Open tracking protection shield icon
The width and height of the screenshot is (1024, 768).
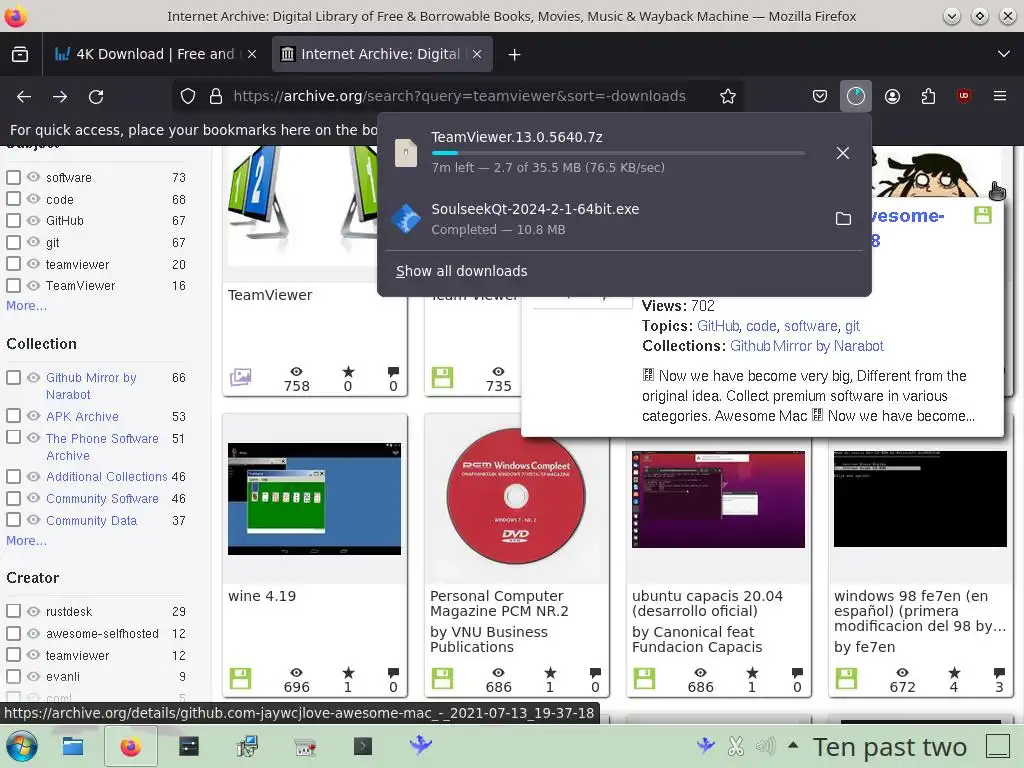click(188, 97)
